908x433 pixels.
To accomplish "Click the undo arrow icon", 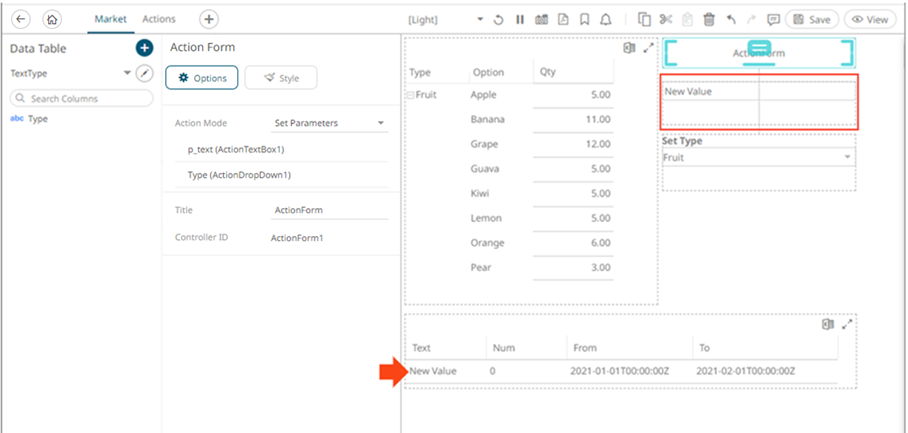I will (730, 19).
